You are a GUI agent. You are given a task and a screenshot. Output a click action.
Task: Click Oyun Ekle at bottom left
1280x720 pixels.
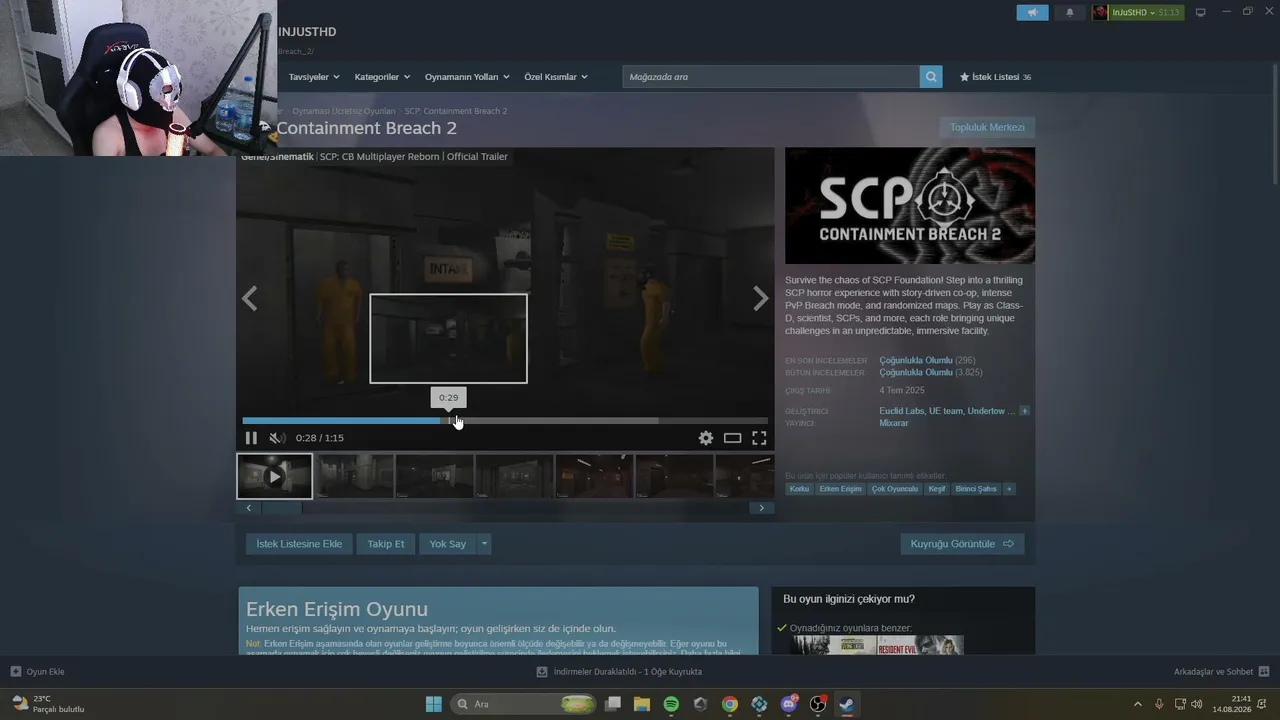pos(37,672)
